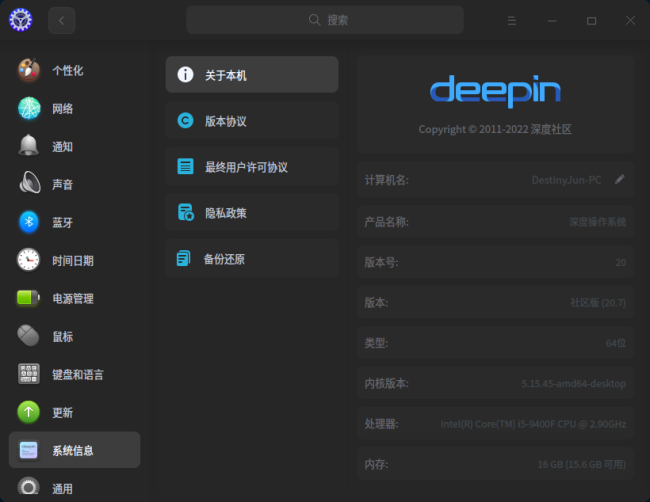Click the 内存 label

pyautogui.click(x=376, y=464)
